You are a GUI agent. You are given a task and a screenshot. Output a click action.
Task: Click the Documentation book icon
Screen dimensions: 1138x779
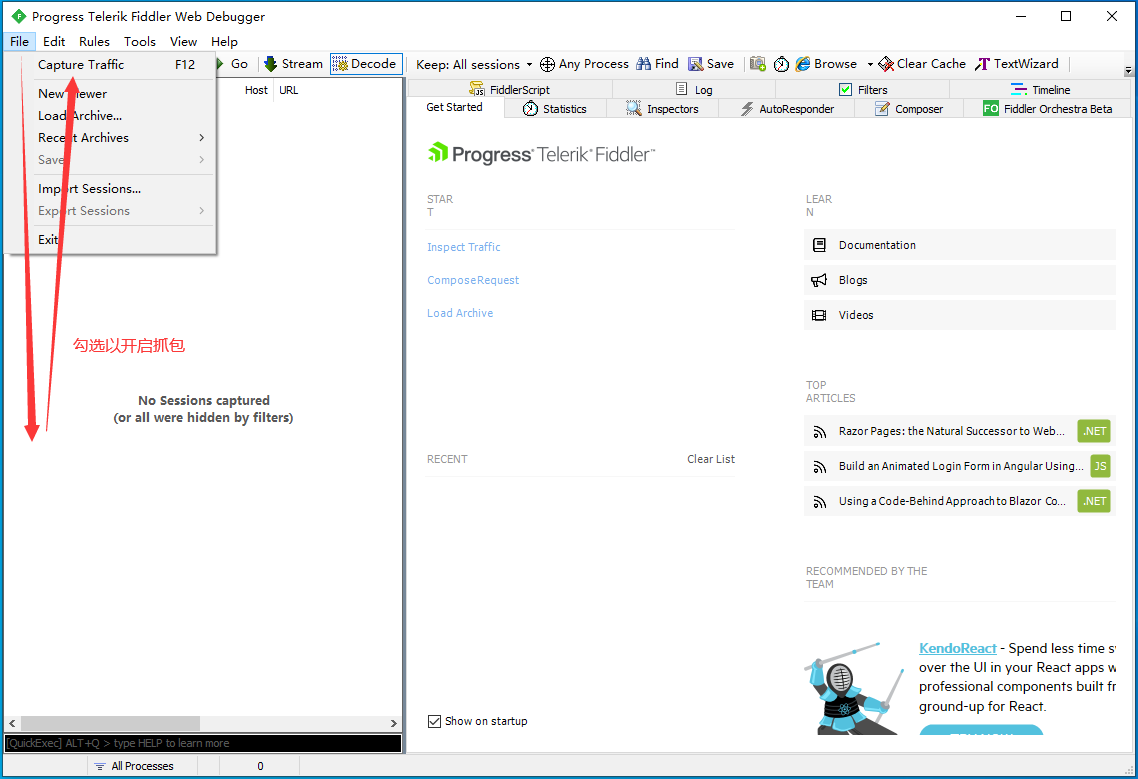819,245
